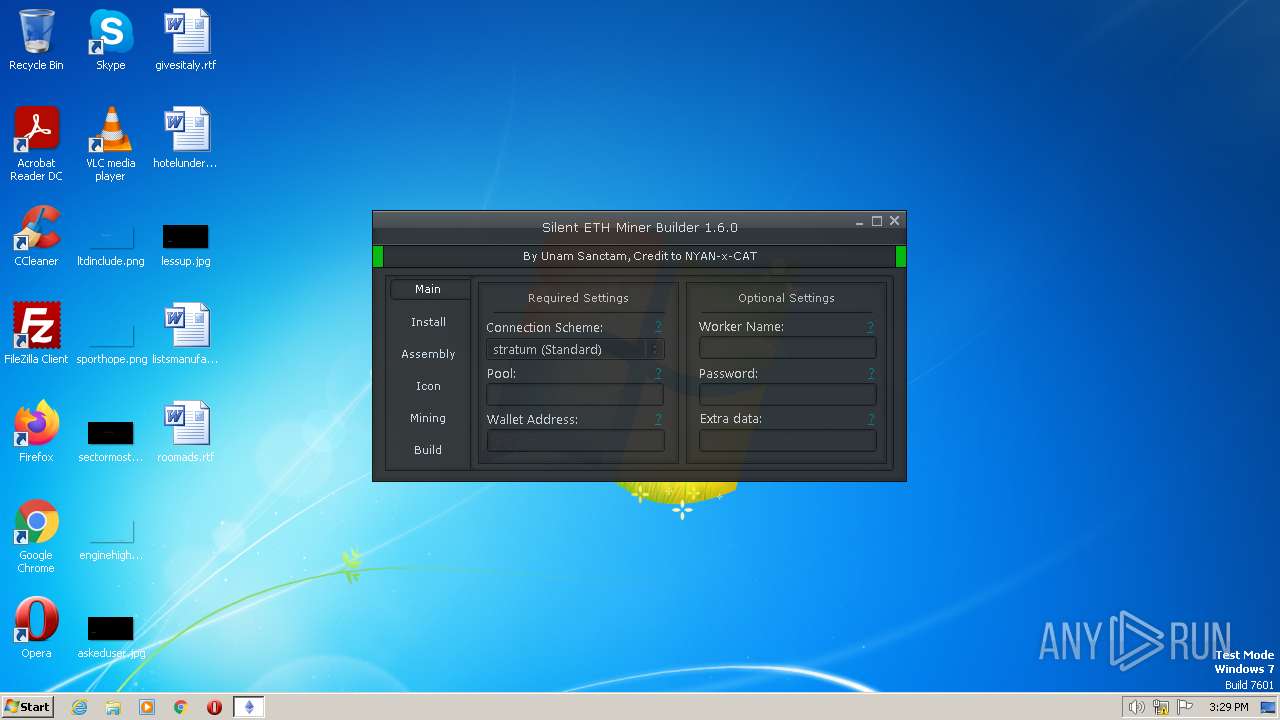Launch FileZilla Client shortcut

[x=36, y=334]
